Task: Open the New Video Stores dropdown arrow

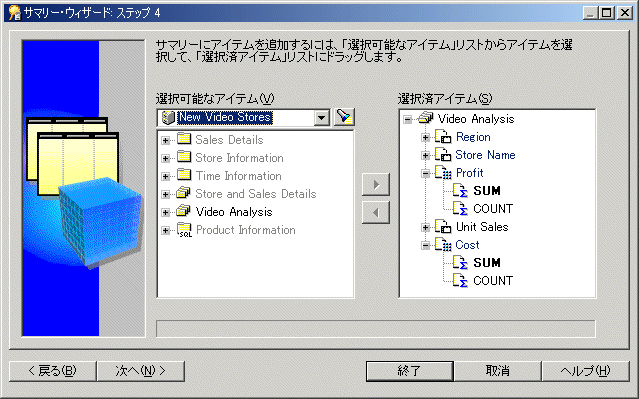Action: coord(322,118)
